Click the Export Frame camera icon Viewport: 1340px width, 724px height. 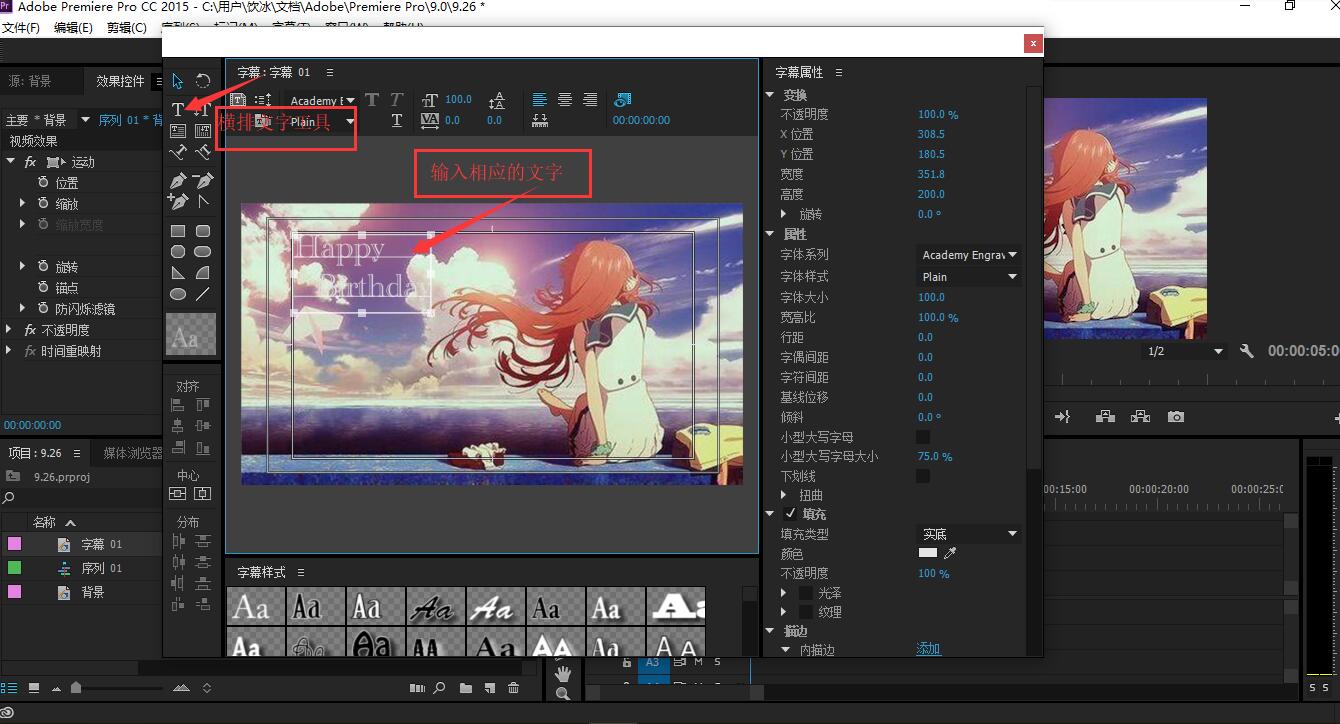click(1176, 417)
